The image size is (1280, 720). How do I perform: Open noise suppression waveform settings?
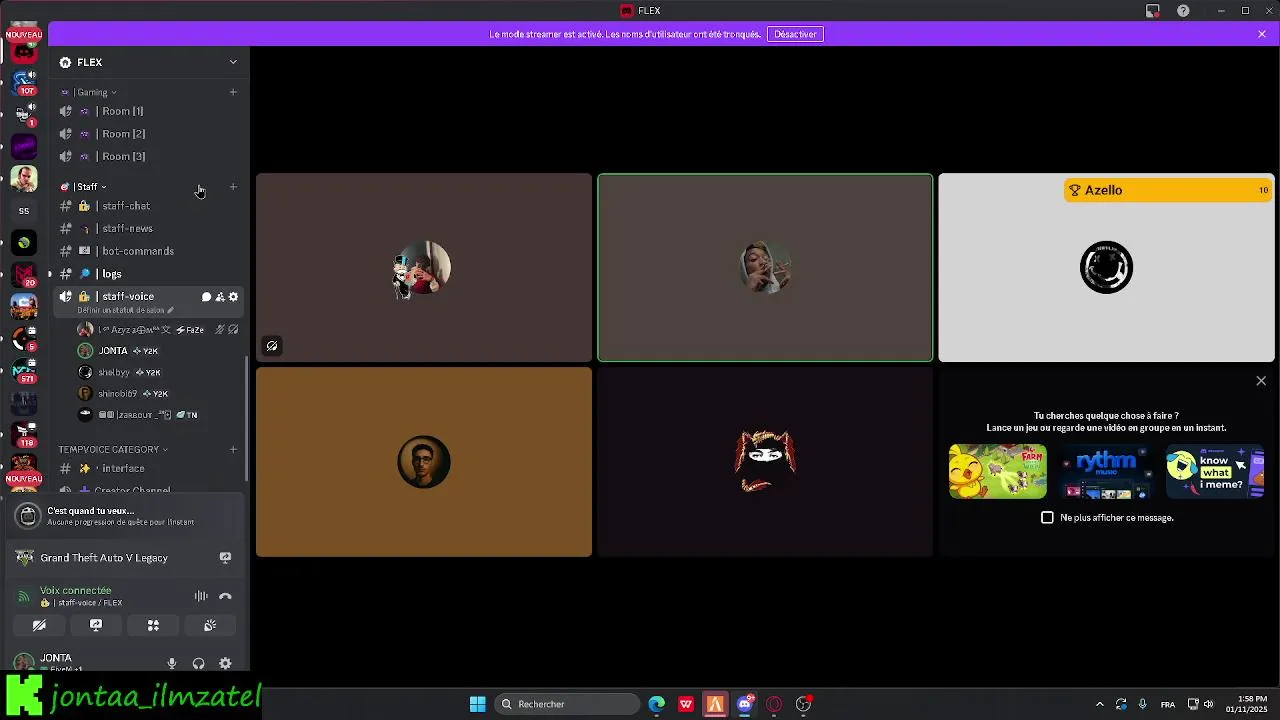click(201, 596)
